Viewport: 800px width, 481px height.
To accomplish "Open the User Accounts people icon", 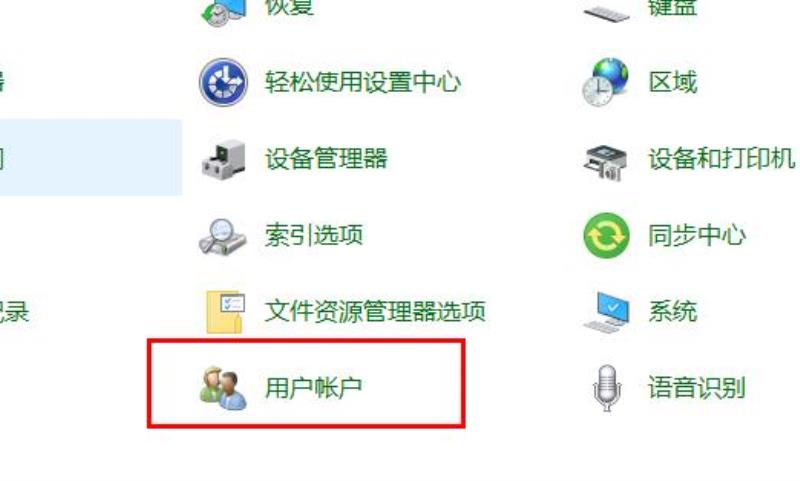I will click(223, 388).
